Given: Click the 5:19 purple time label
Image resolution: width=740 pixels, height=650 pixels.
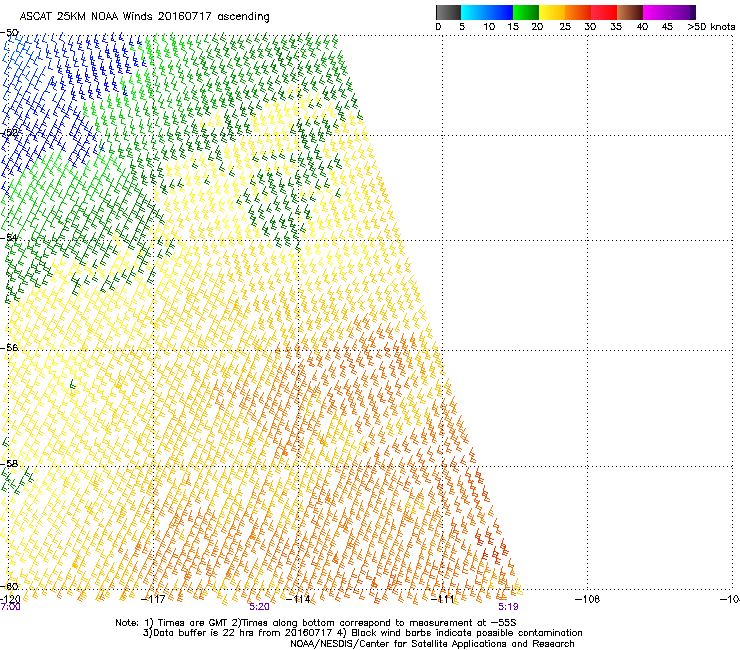Looking at the screenshot, I should [x=508, y=607].
